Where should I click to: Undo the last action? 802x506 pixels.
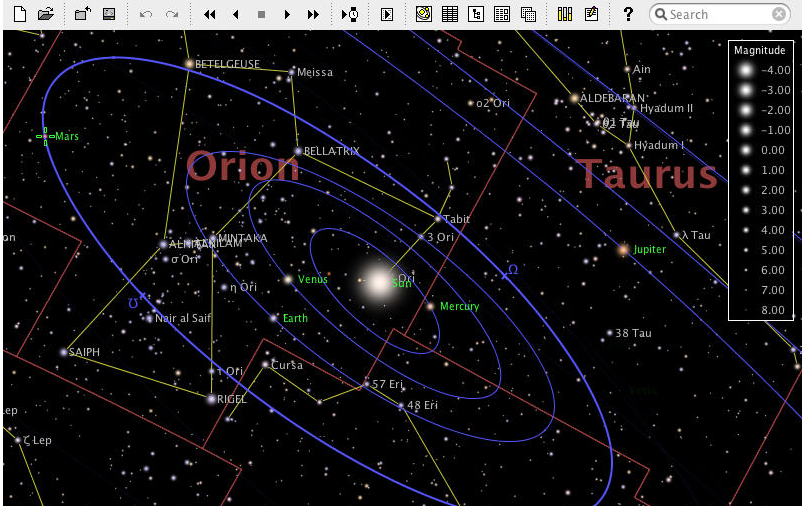click(x=146, y=14)
